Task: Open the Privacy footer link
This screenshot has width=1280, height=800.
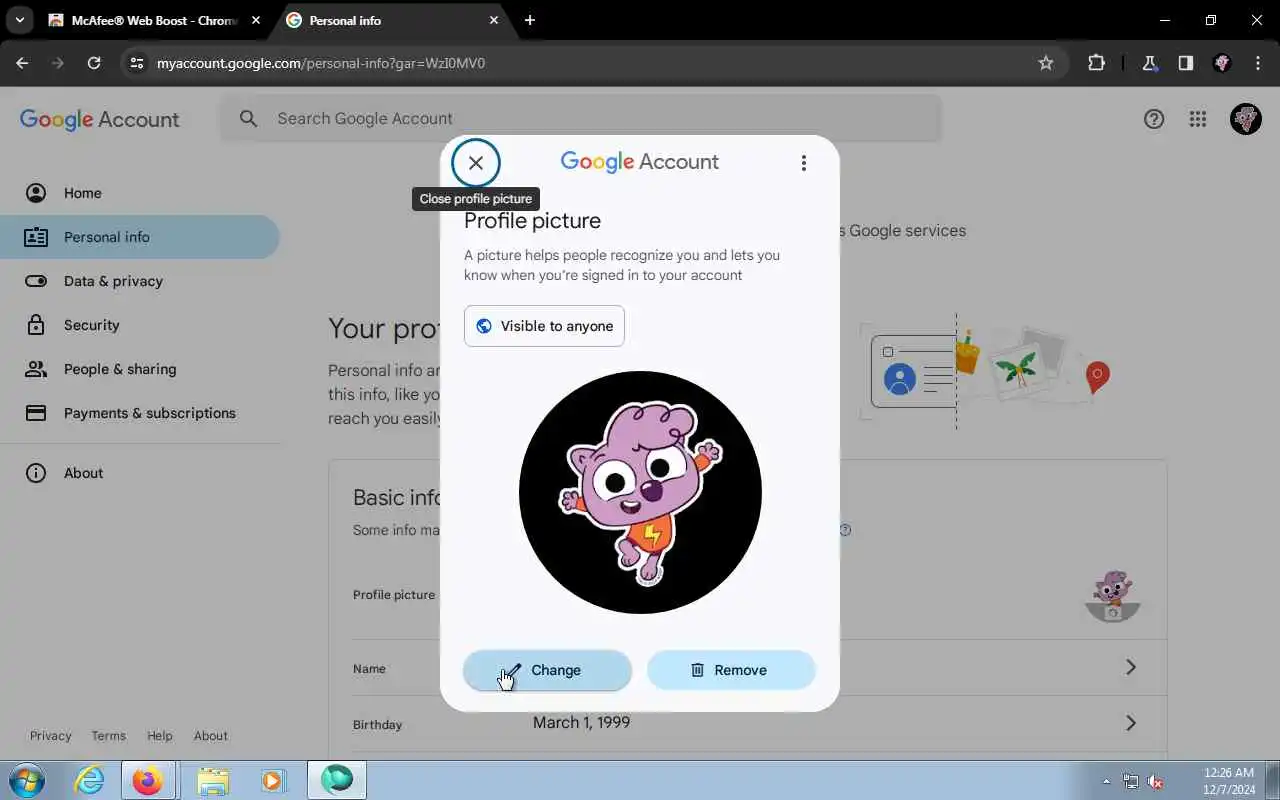Action: (50, 736)
